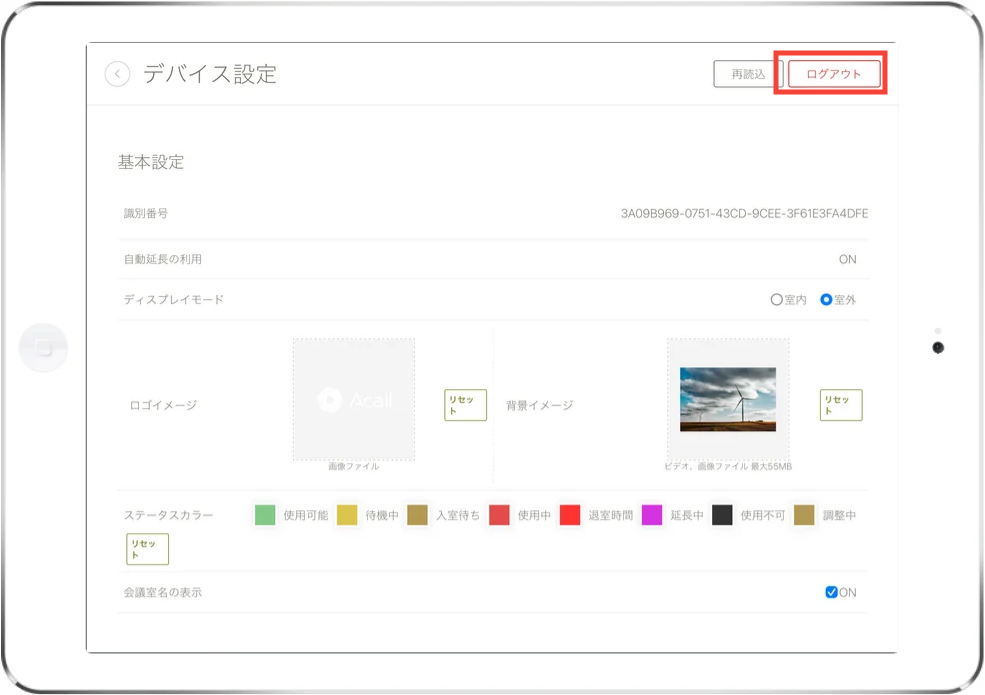Reset ステータスカラー with its リセット button
Screen dimensions: 985x695
(148, 549)
